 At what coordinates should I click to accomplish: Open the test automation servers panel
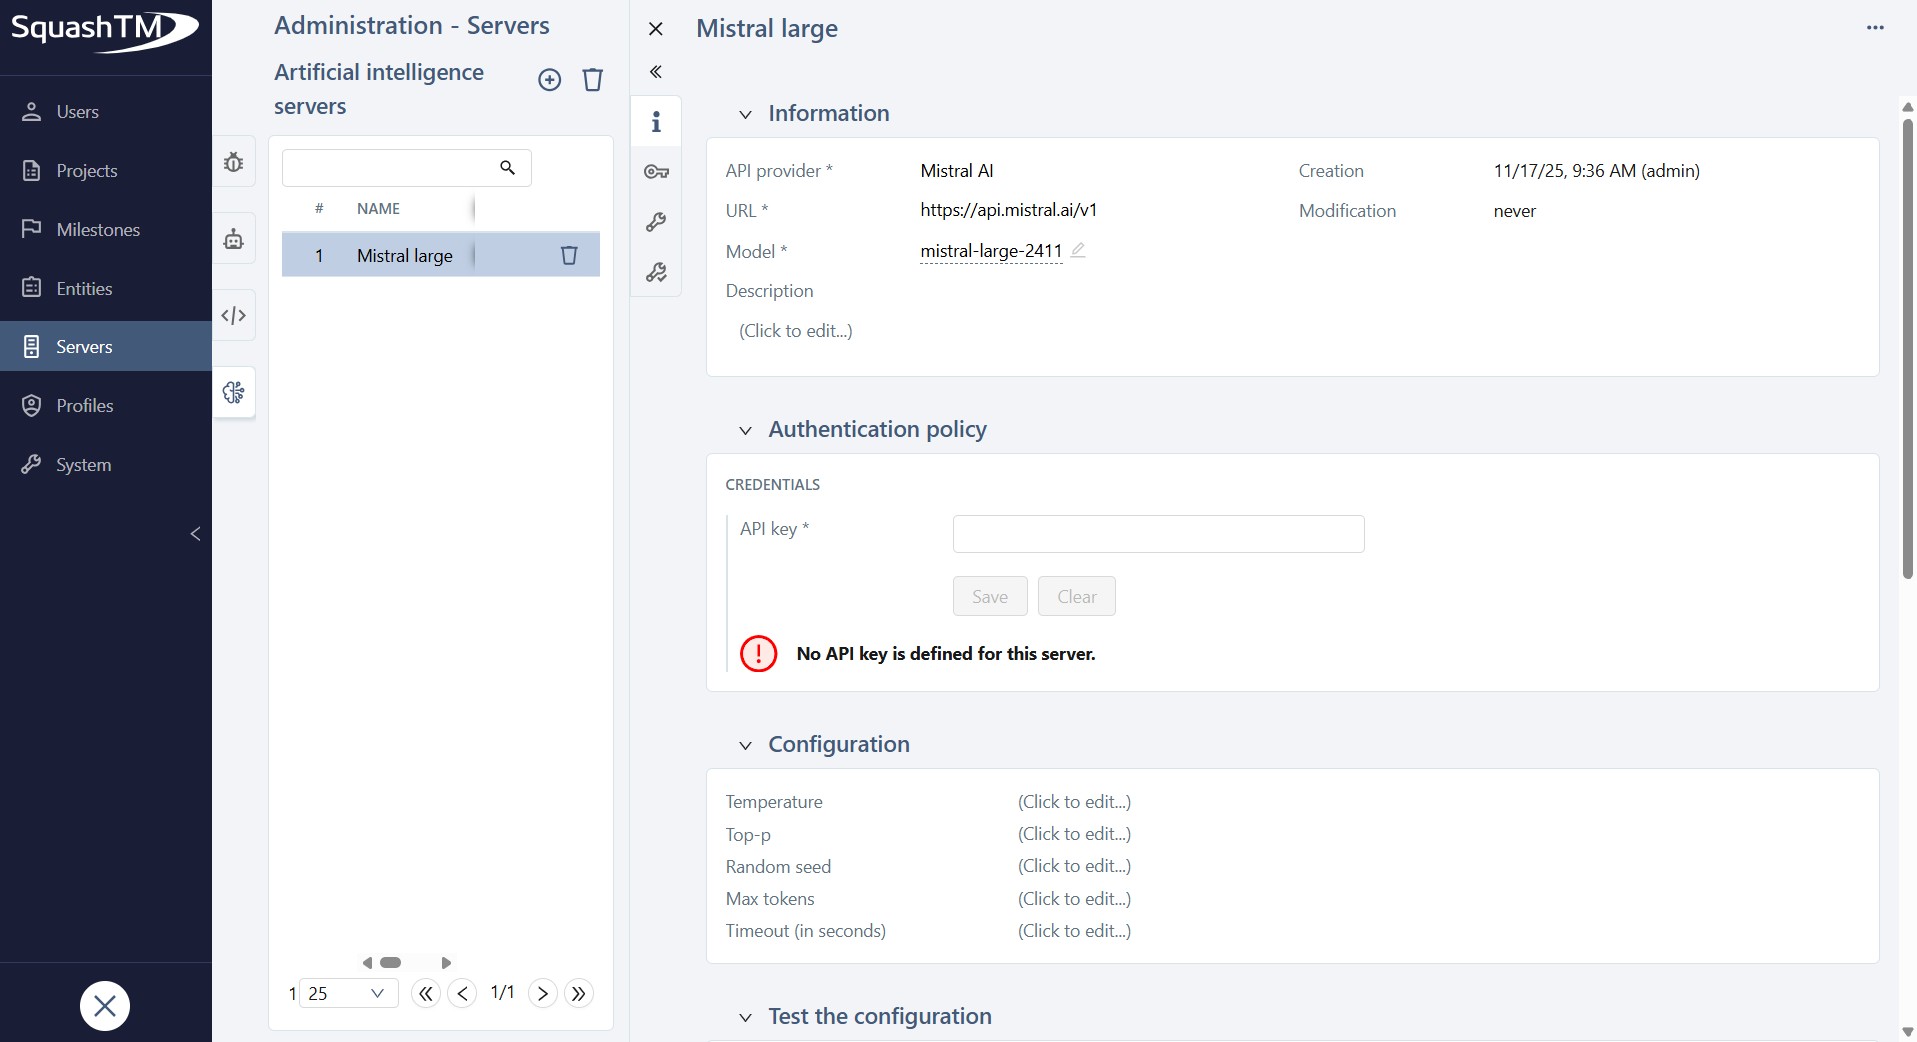(233, 238)
